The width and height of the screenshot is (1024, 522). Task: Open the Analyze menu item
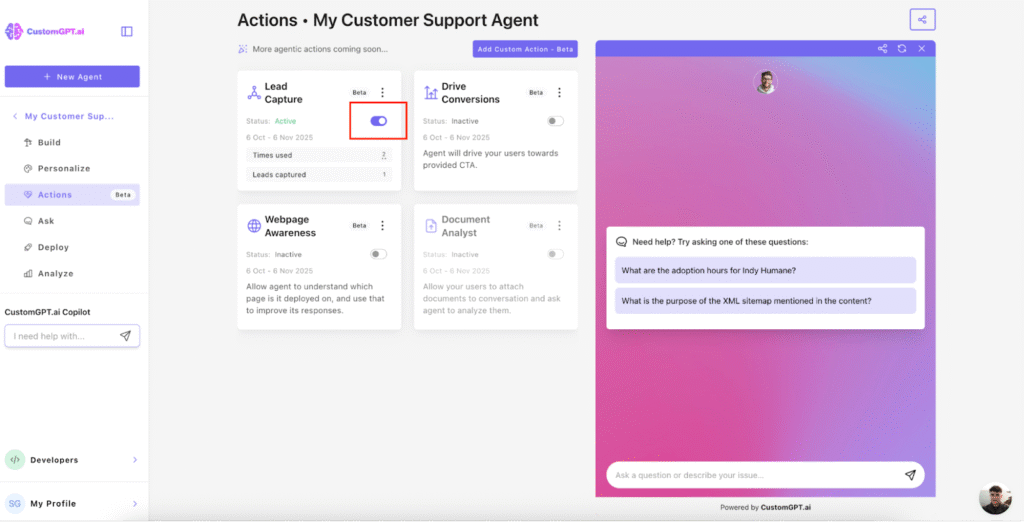pos(72,273)
